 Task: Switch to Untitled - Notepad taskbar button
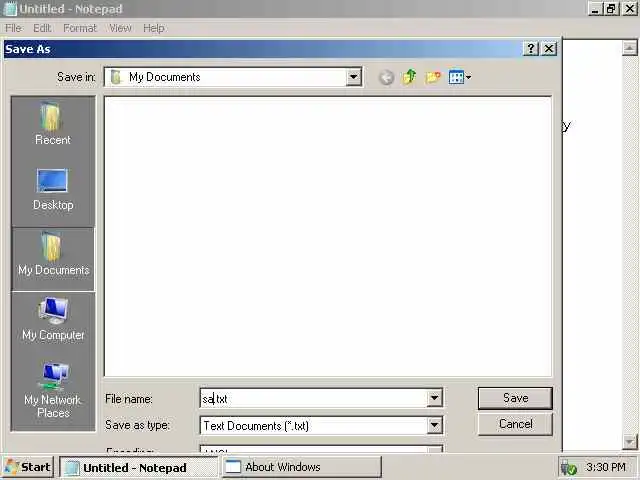coord(138,467)
